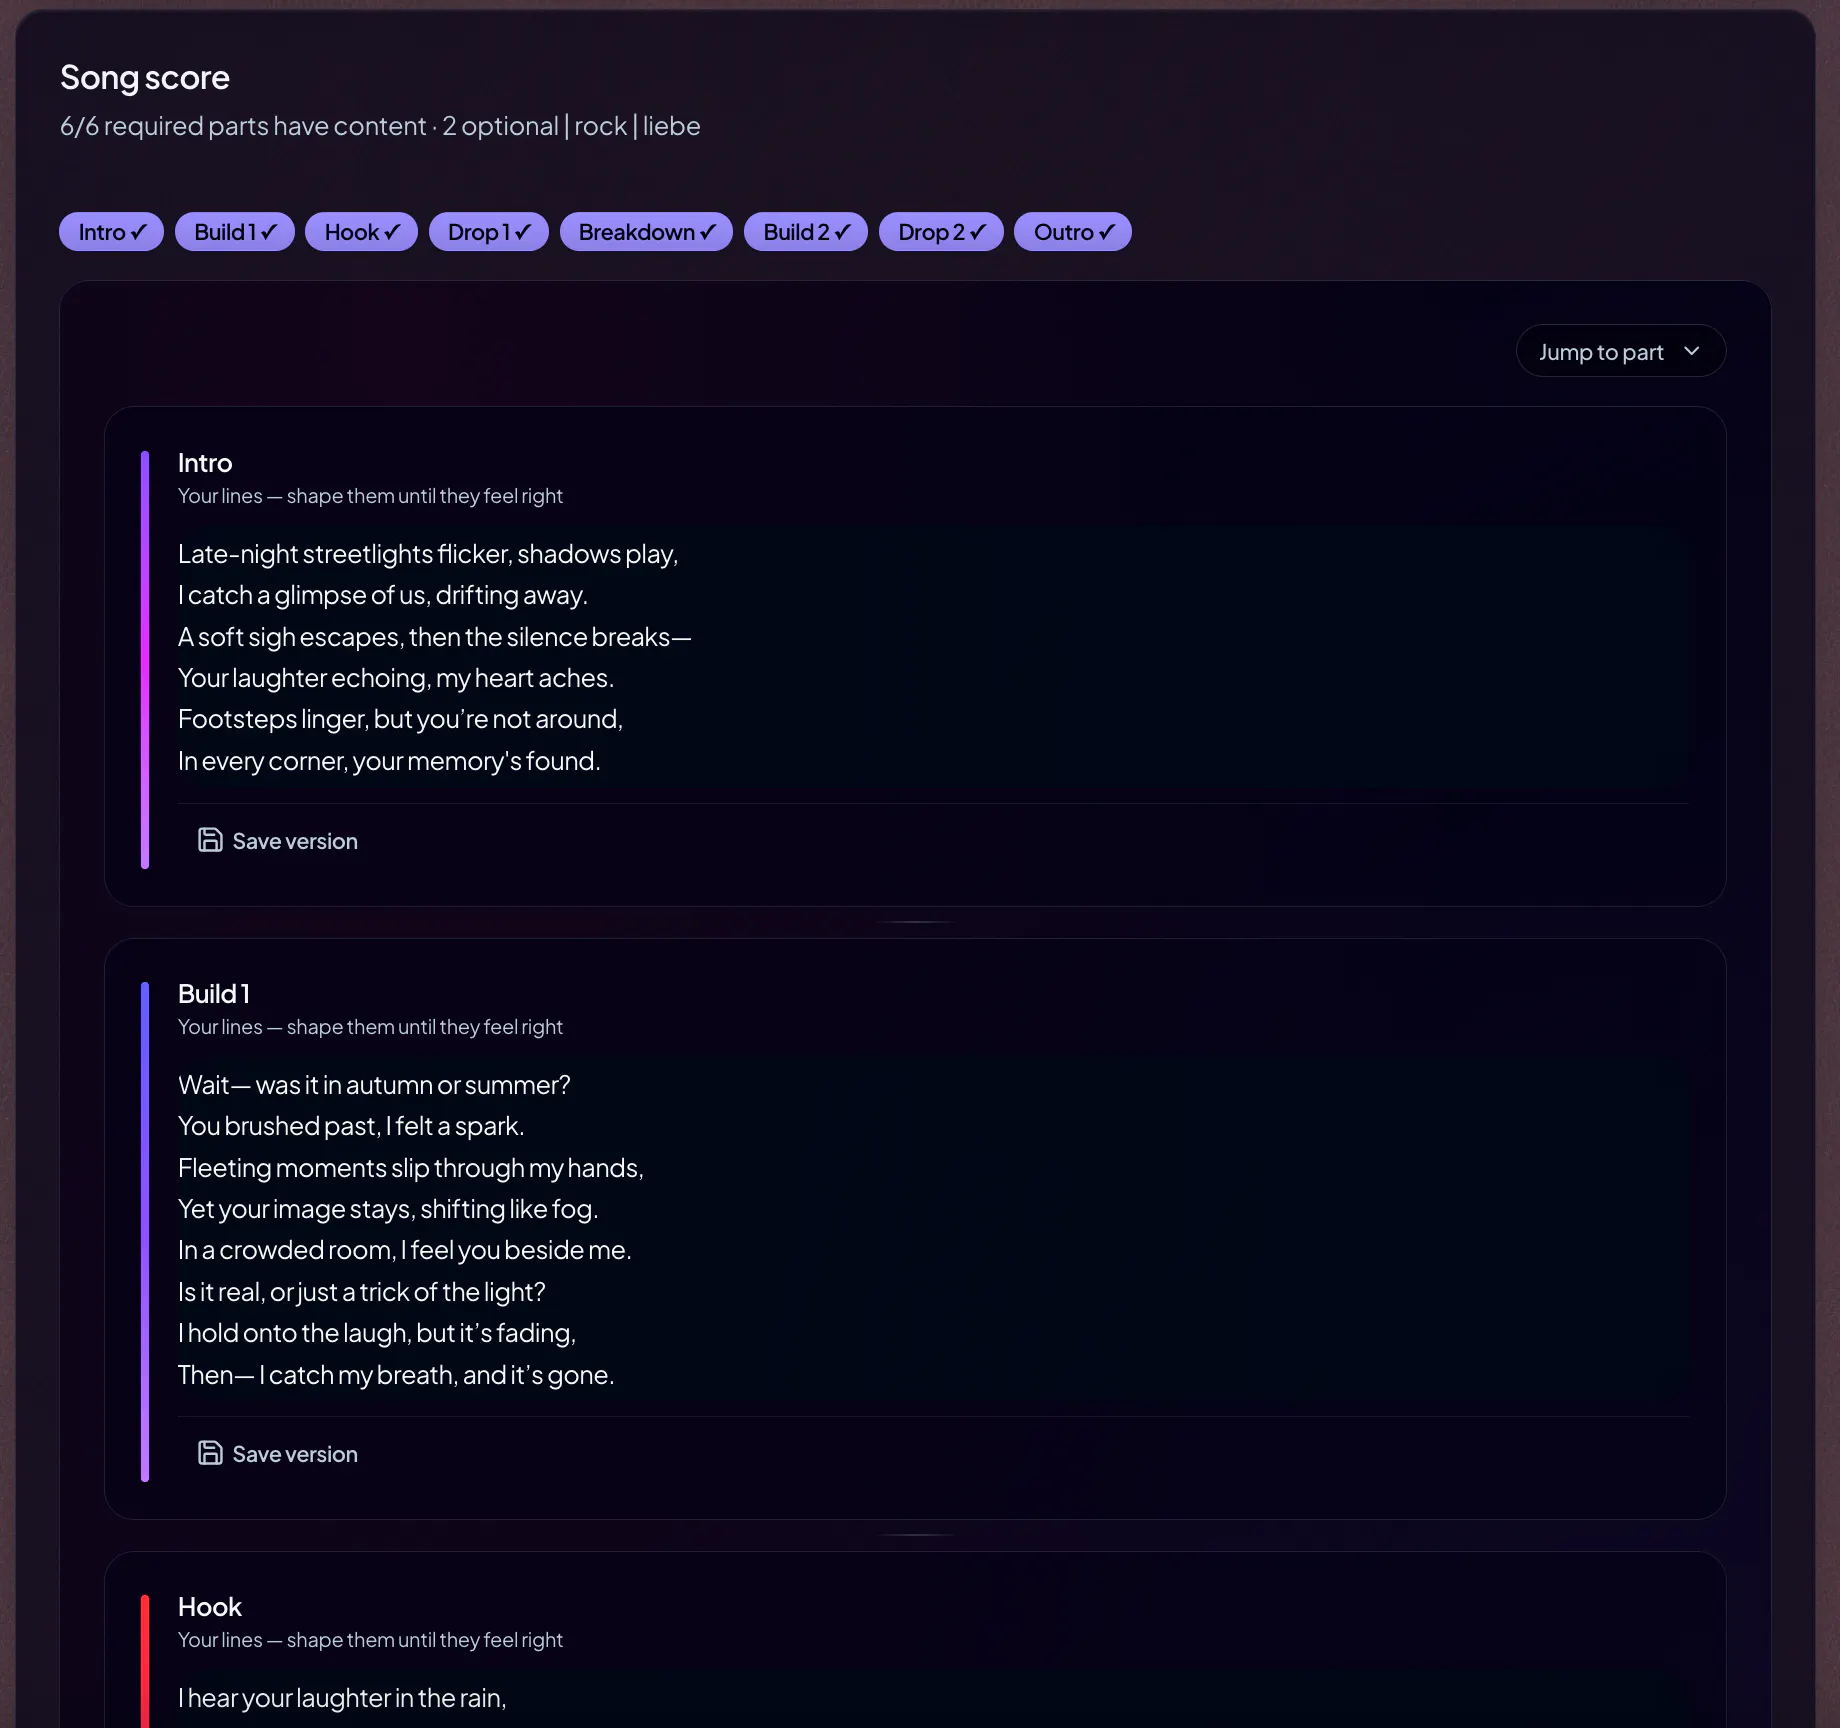Click line 'Wait— was it in autumn or summer?'
Viewport: 1840px width, 1728px height.
[374, 1085]
